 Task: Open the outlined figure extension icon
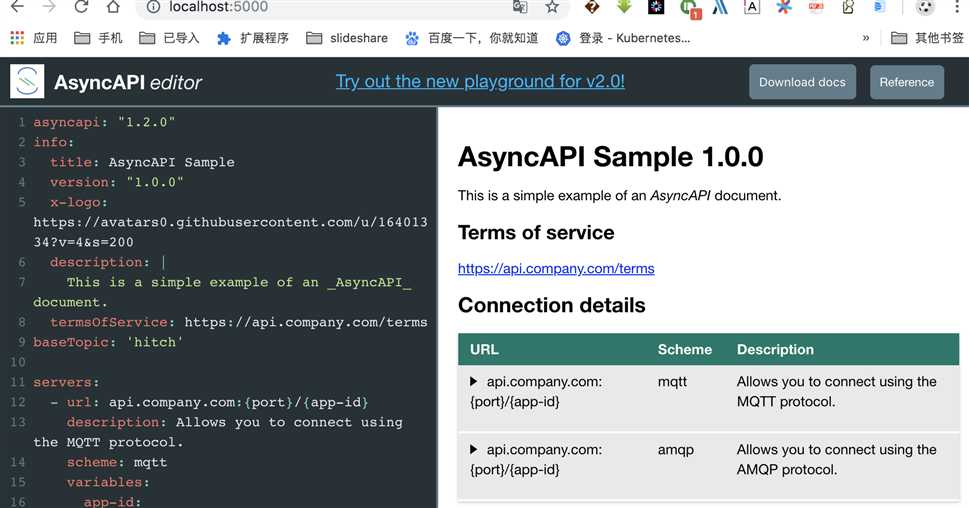[x=848, y=7]
